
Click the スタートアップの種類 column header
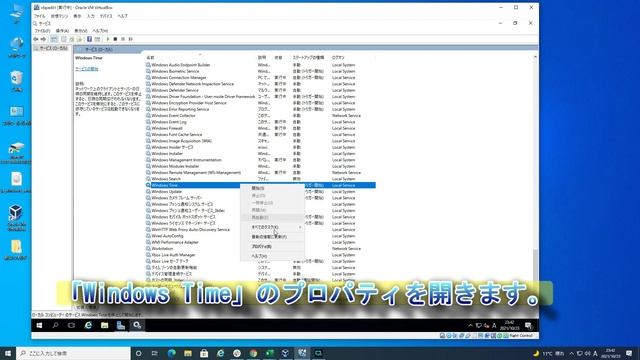308,58
